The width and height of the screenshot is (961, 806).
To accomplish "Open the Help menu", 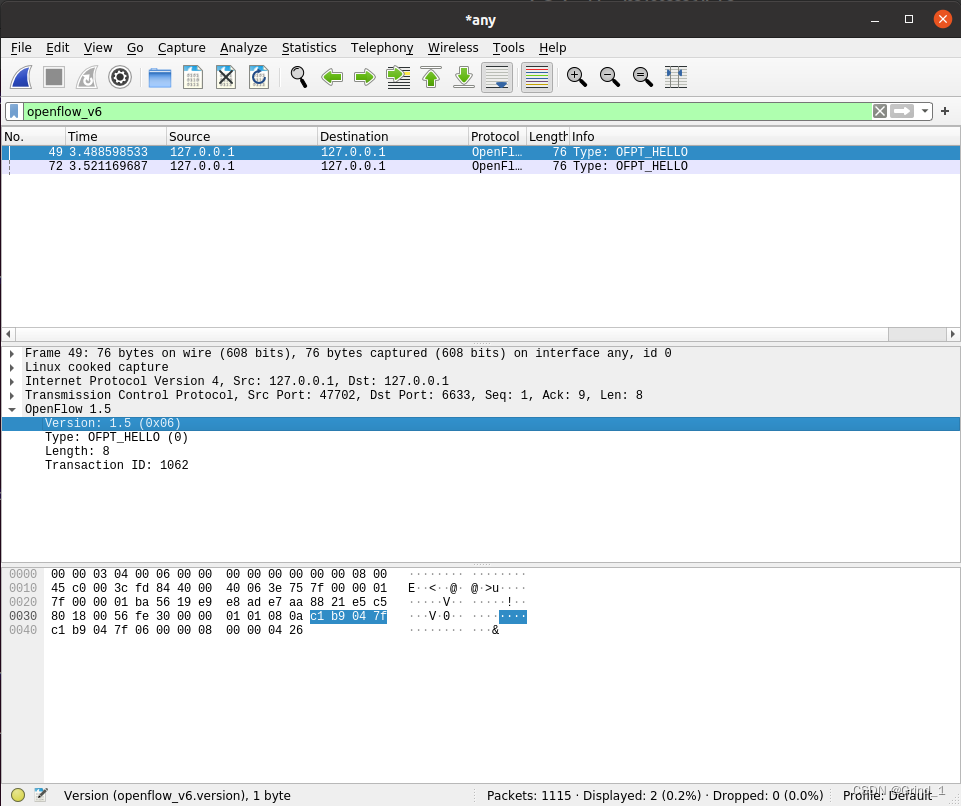I will pyautogui.click(x=552, y=48).
